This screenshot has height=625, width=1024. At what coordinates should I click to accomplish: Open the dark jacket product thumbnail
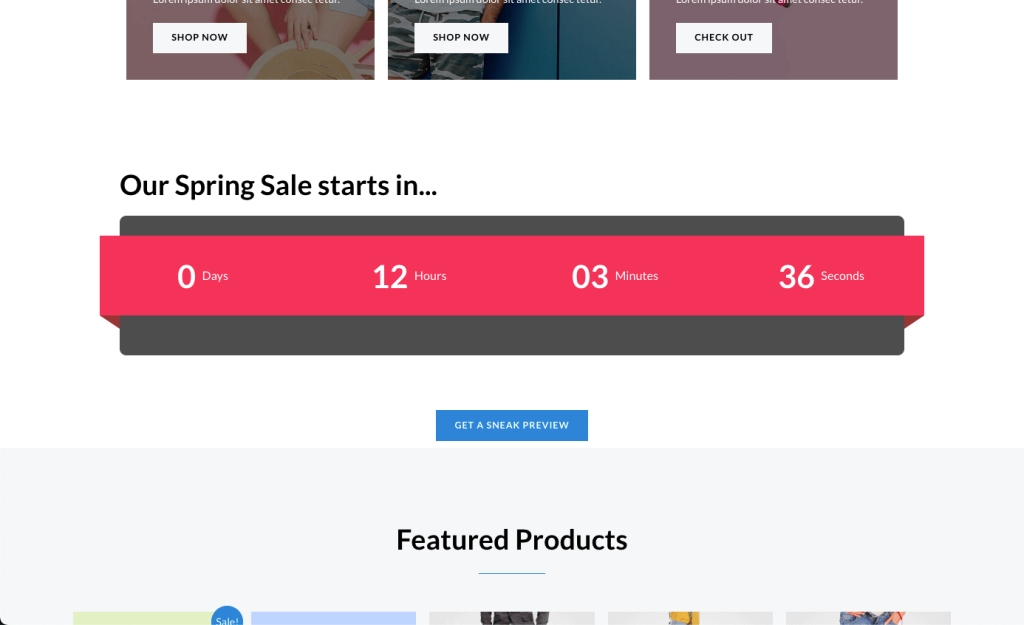[x=511, y=618]
